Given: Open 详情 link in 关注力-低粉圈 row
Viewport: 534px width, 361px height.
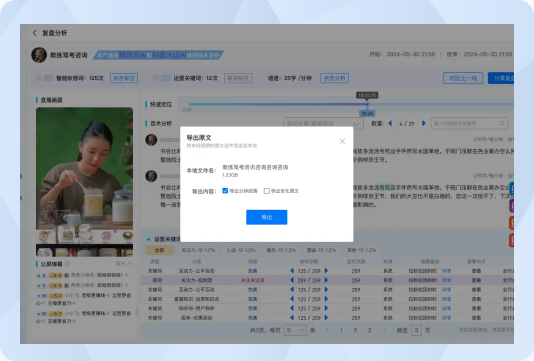Looking at the screenshot, I should [446, 280].
